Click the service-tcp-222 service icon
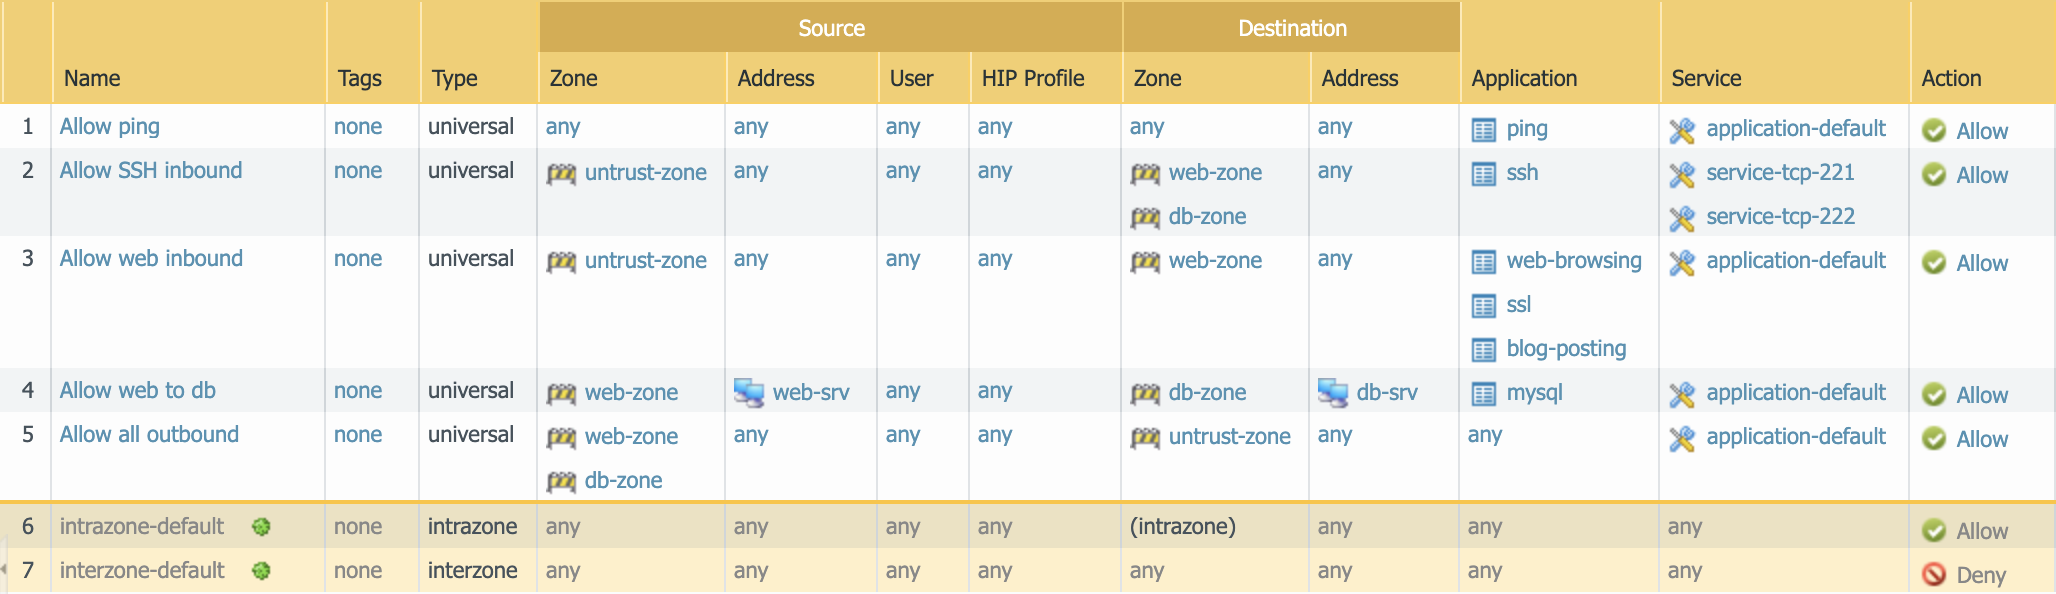 (1682, 218)
